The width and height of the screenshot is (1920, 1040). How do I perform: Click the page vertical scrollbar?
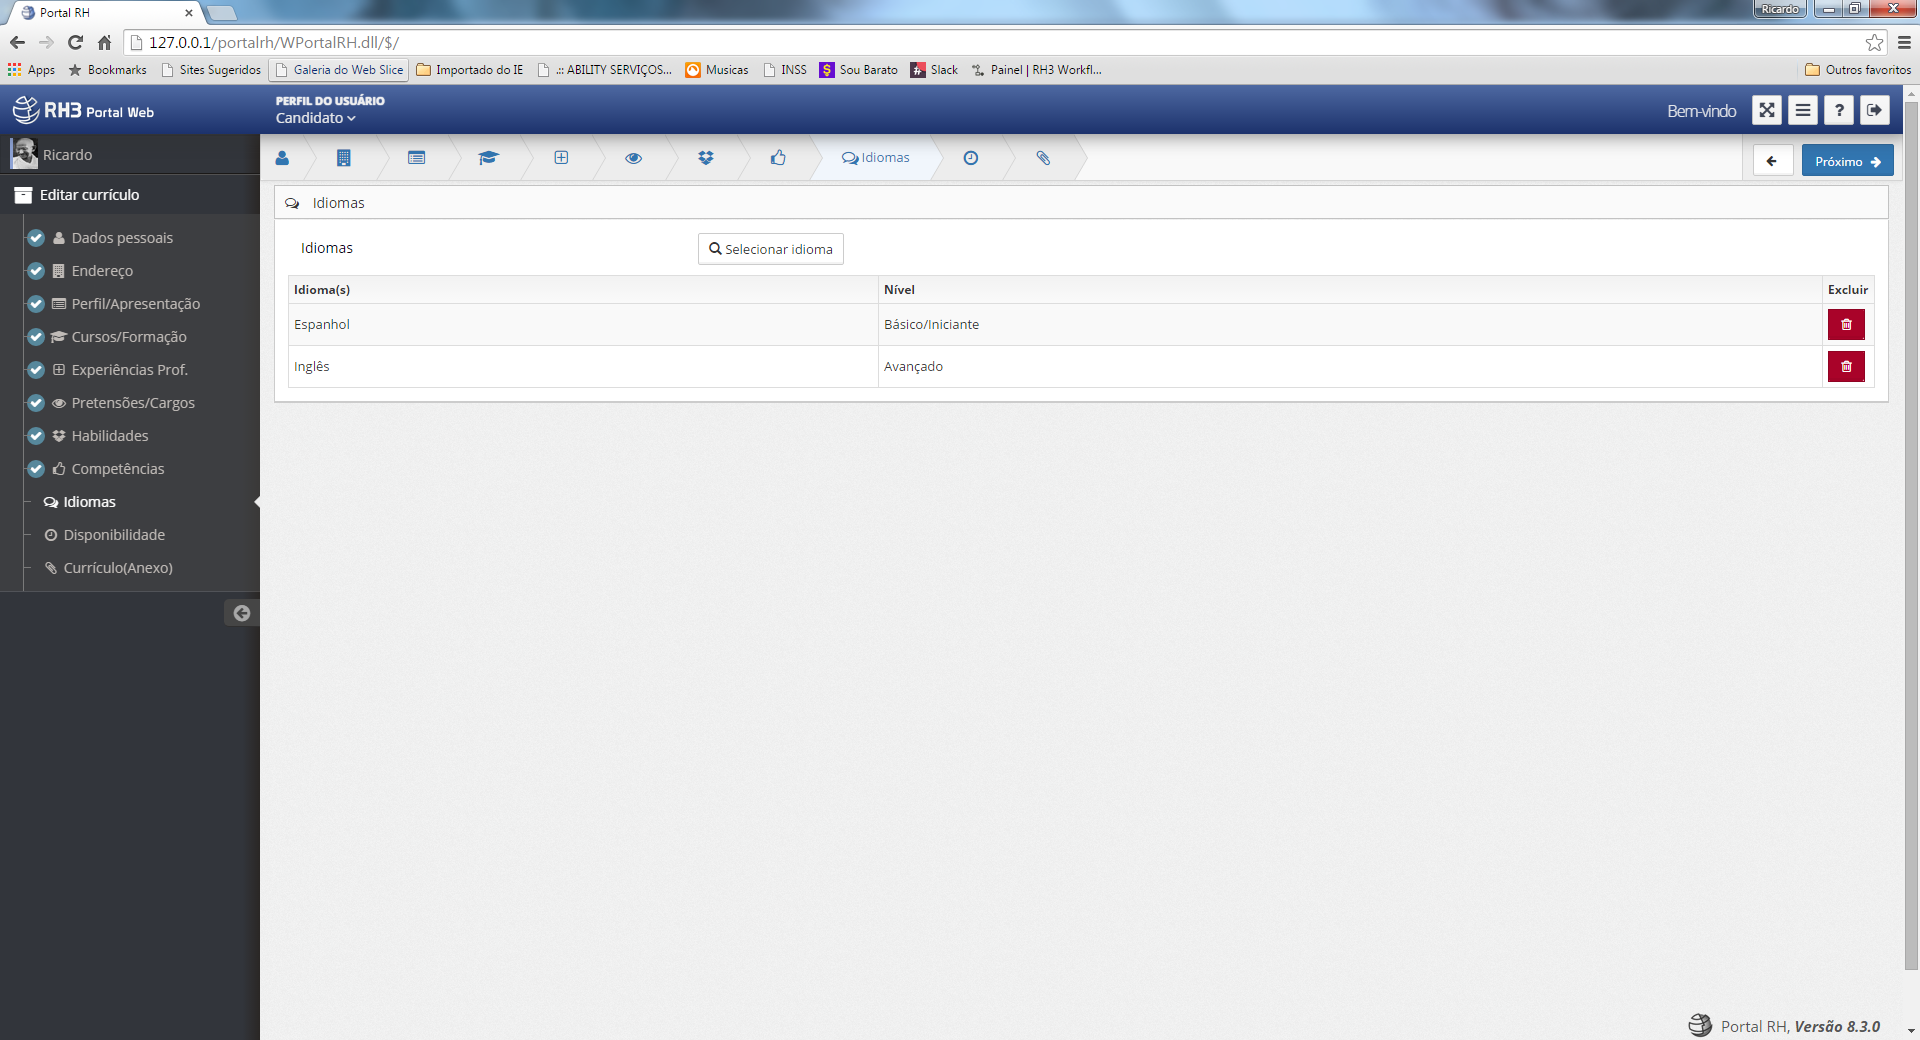pyautogui.click(x=1911, y=535)
